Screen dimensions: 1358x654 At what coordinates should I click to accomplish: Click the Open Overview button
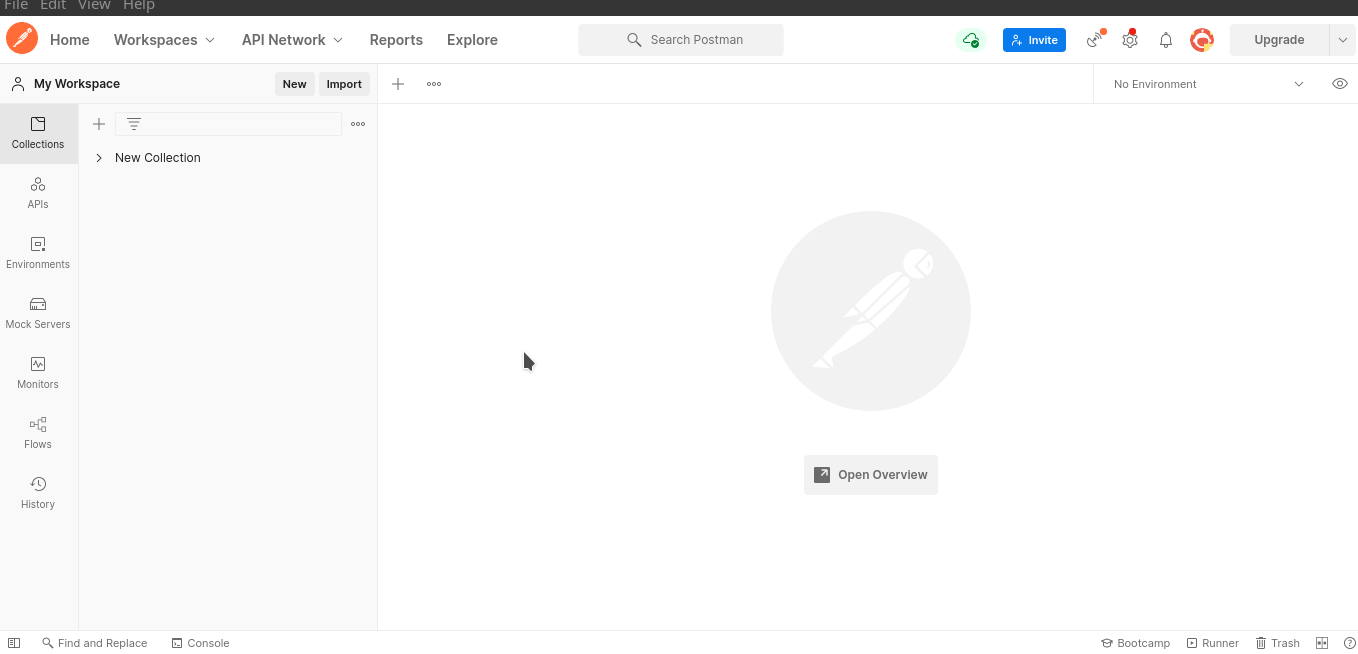871,475
